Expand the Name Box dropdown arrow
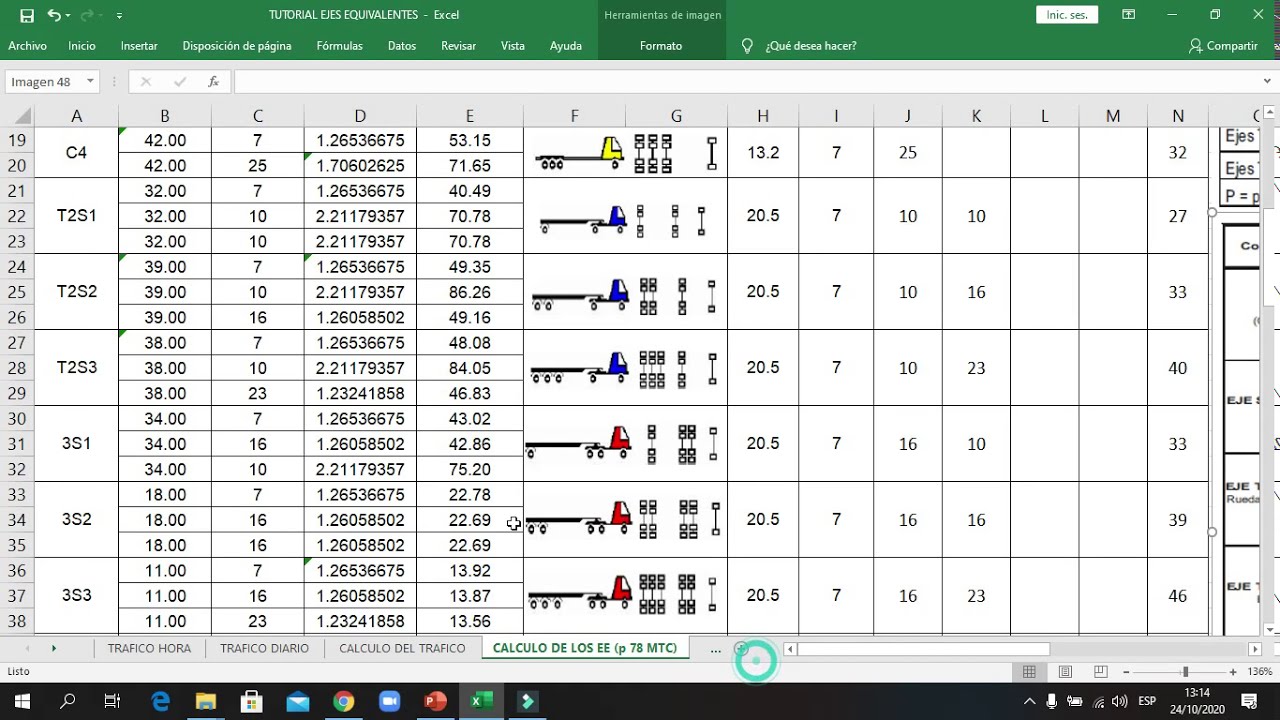 [90, 82]
